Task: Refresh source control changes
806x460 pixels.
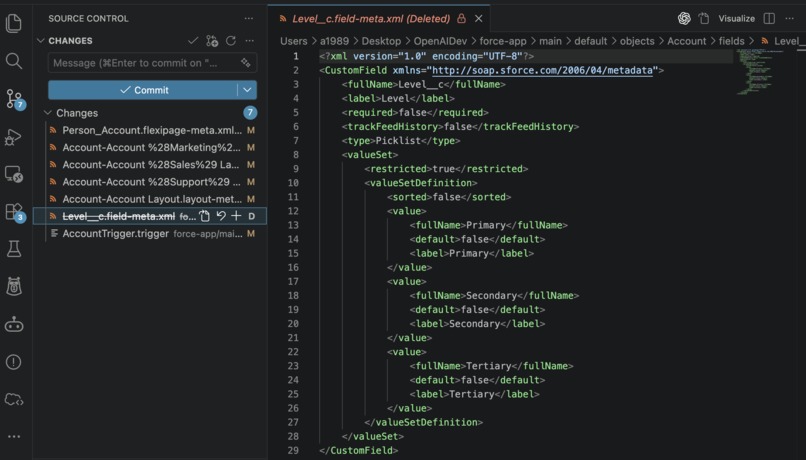Action: click(231, 41)
